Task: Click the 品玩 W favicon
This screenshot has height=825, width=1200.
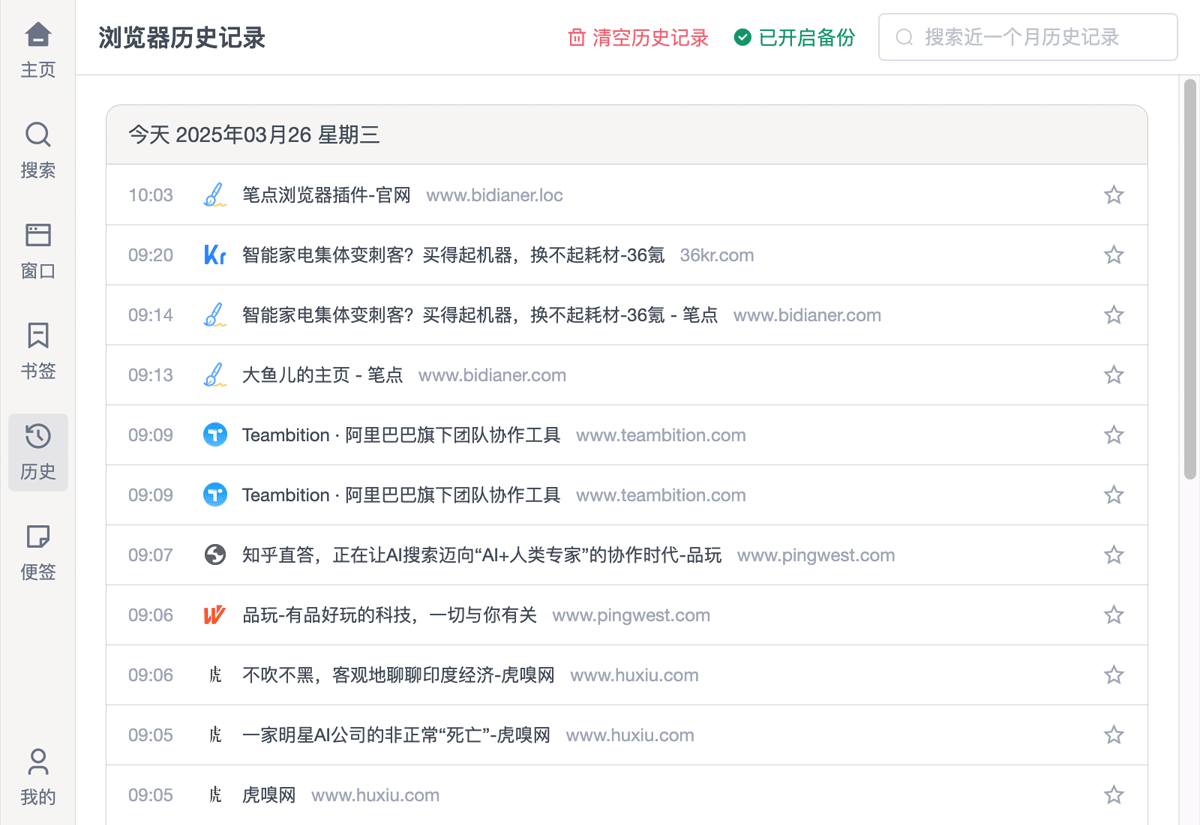Action: (215, 615)
